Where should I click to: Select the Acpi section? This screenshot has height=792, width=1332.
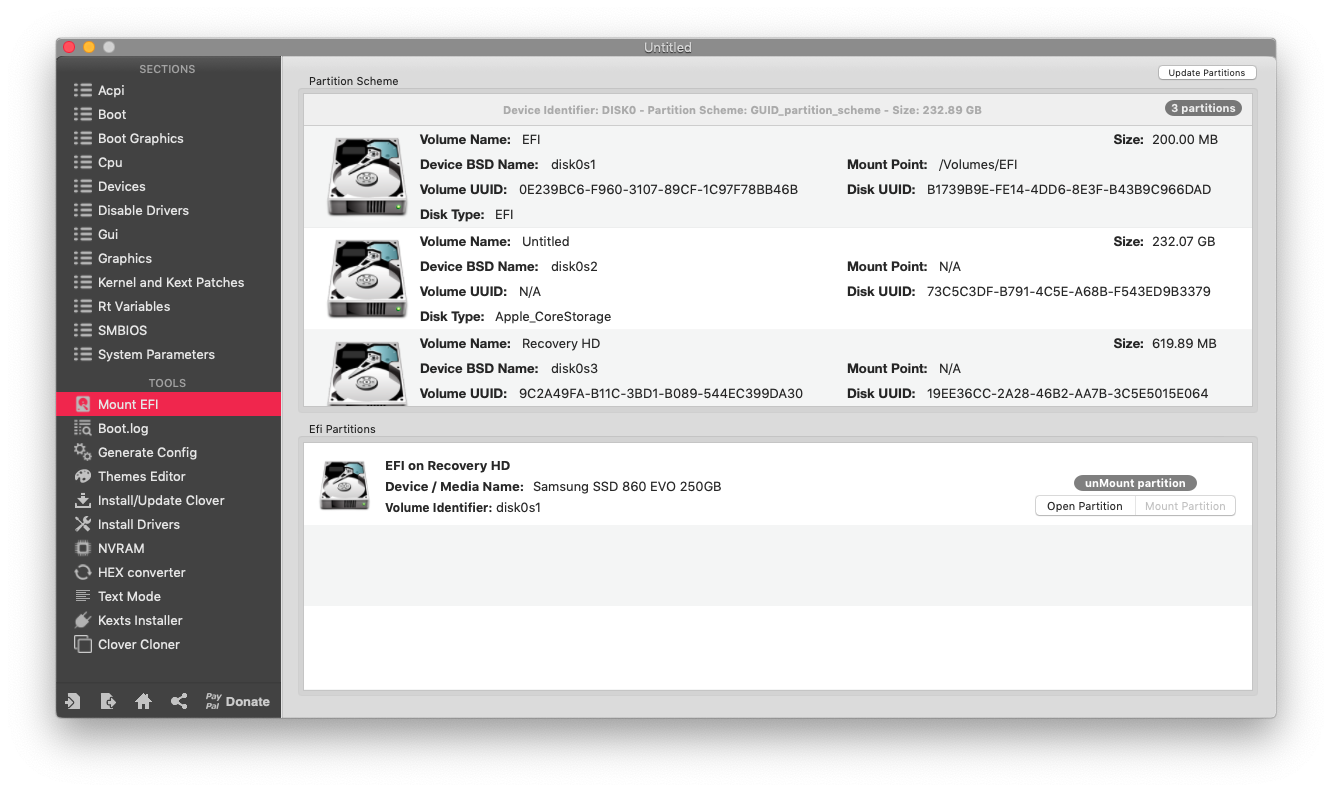click(111, 90)
